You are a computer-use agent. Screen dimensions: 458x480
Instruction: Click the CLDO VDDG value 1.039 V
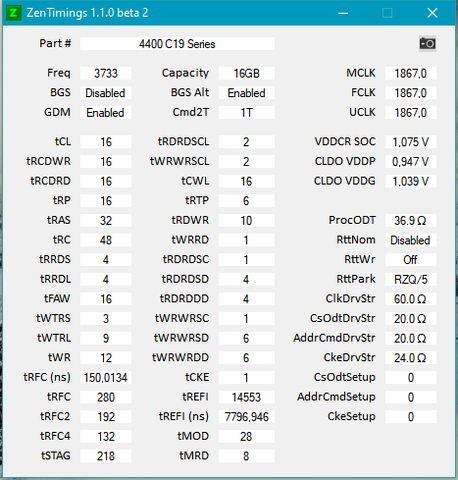pos(411,181)
